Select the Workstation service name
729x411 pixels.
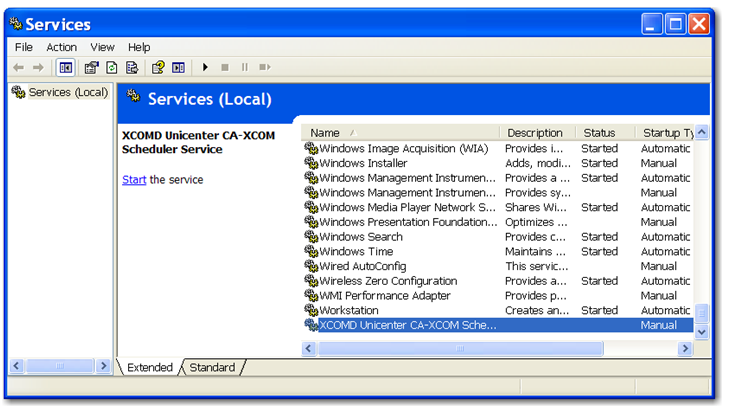[349, 310]
